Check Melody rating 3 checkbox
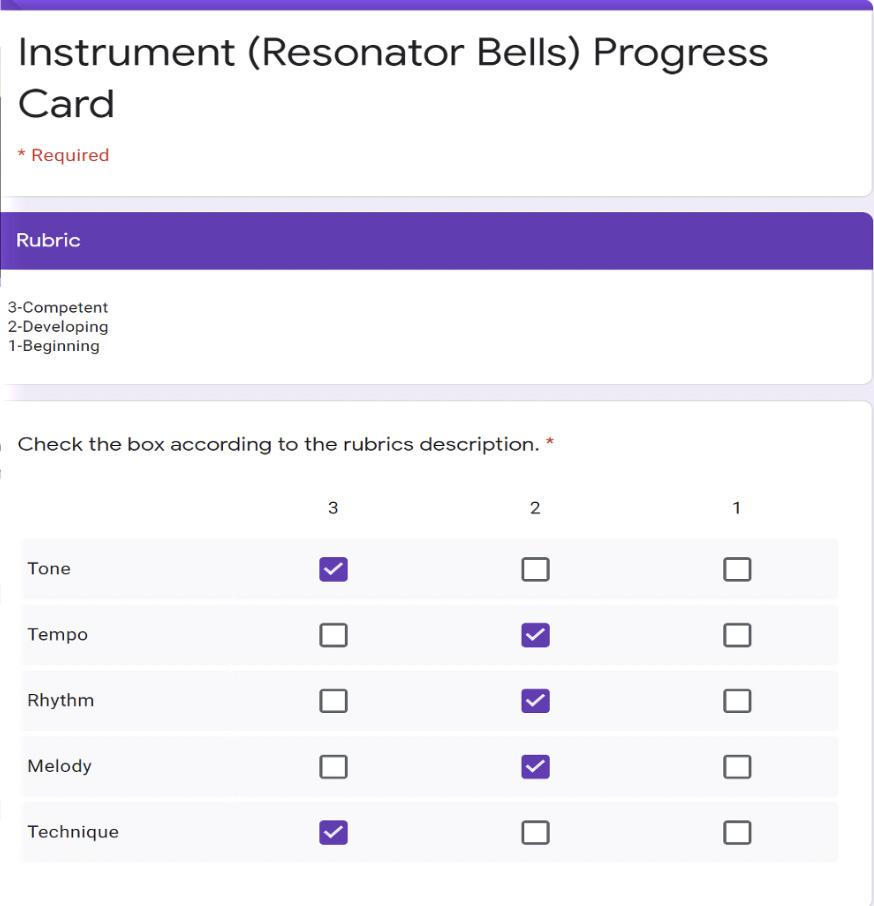874x906 pixels. coord(333,767)
